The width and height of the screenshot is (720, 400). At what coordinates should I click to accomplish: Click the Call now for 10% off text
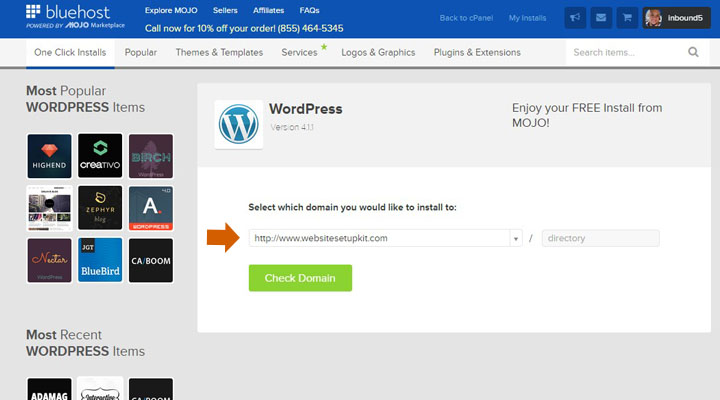pyautogui.click(x=244, y=28)
